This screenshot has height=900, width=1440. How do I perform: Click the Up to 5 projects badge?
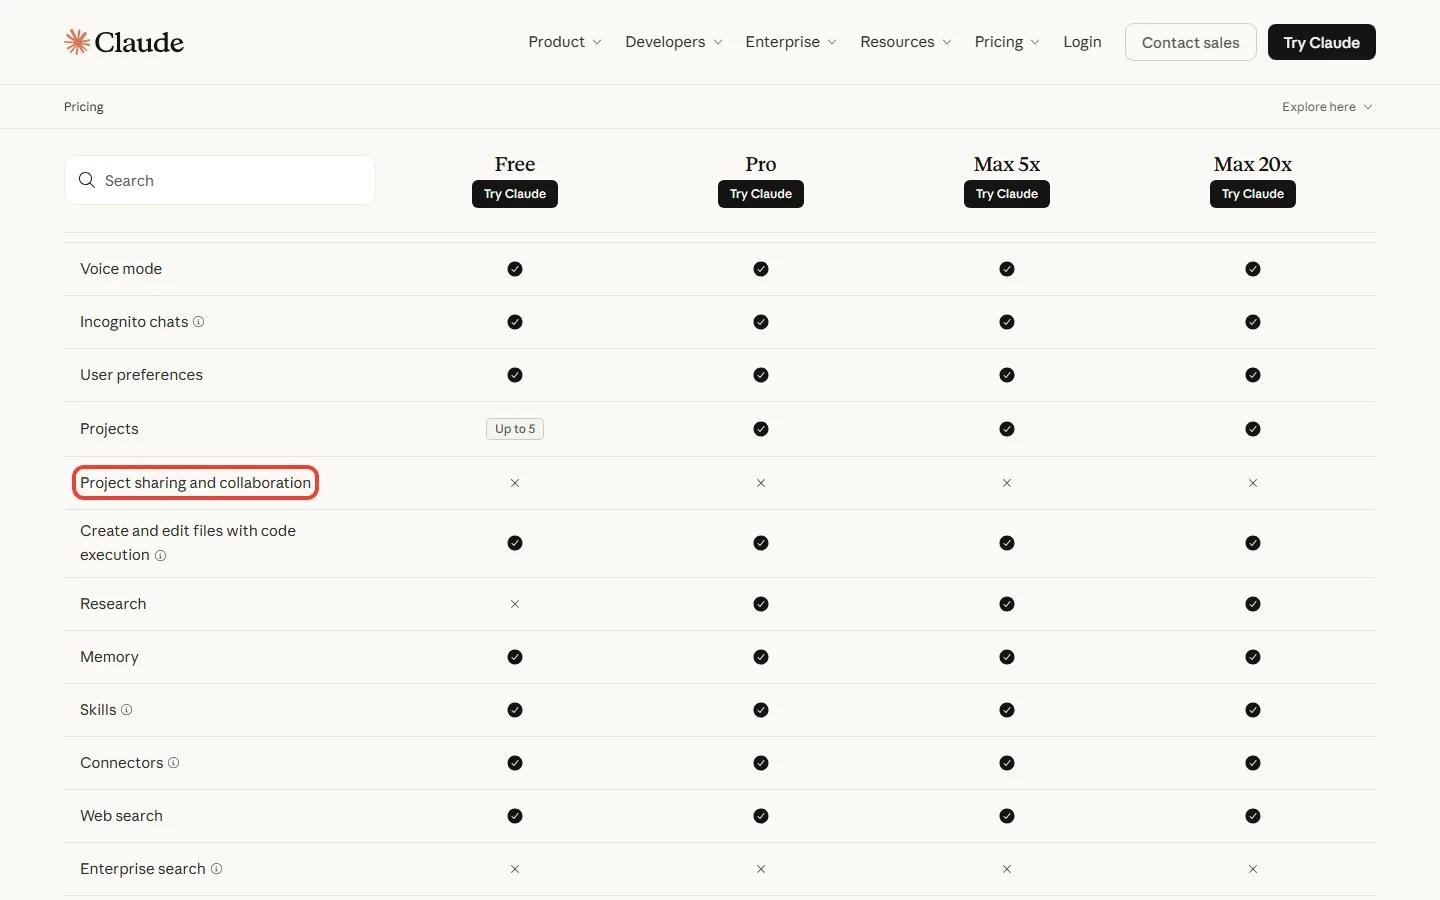pyautogui.click(x=515, y=429)
